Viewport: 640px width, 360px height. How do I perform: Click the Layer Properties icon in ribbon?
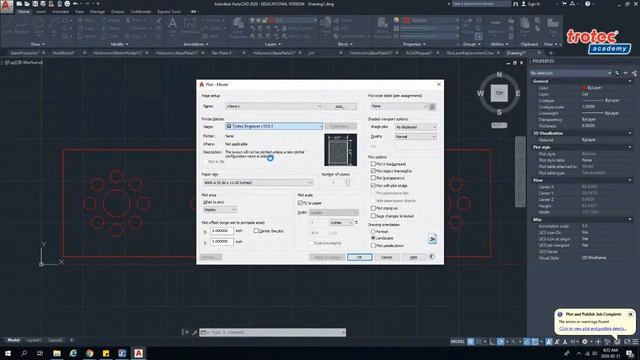click(238, 27)
